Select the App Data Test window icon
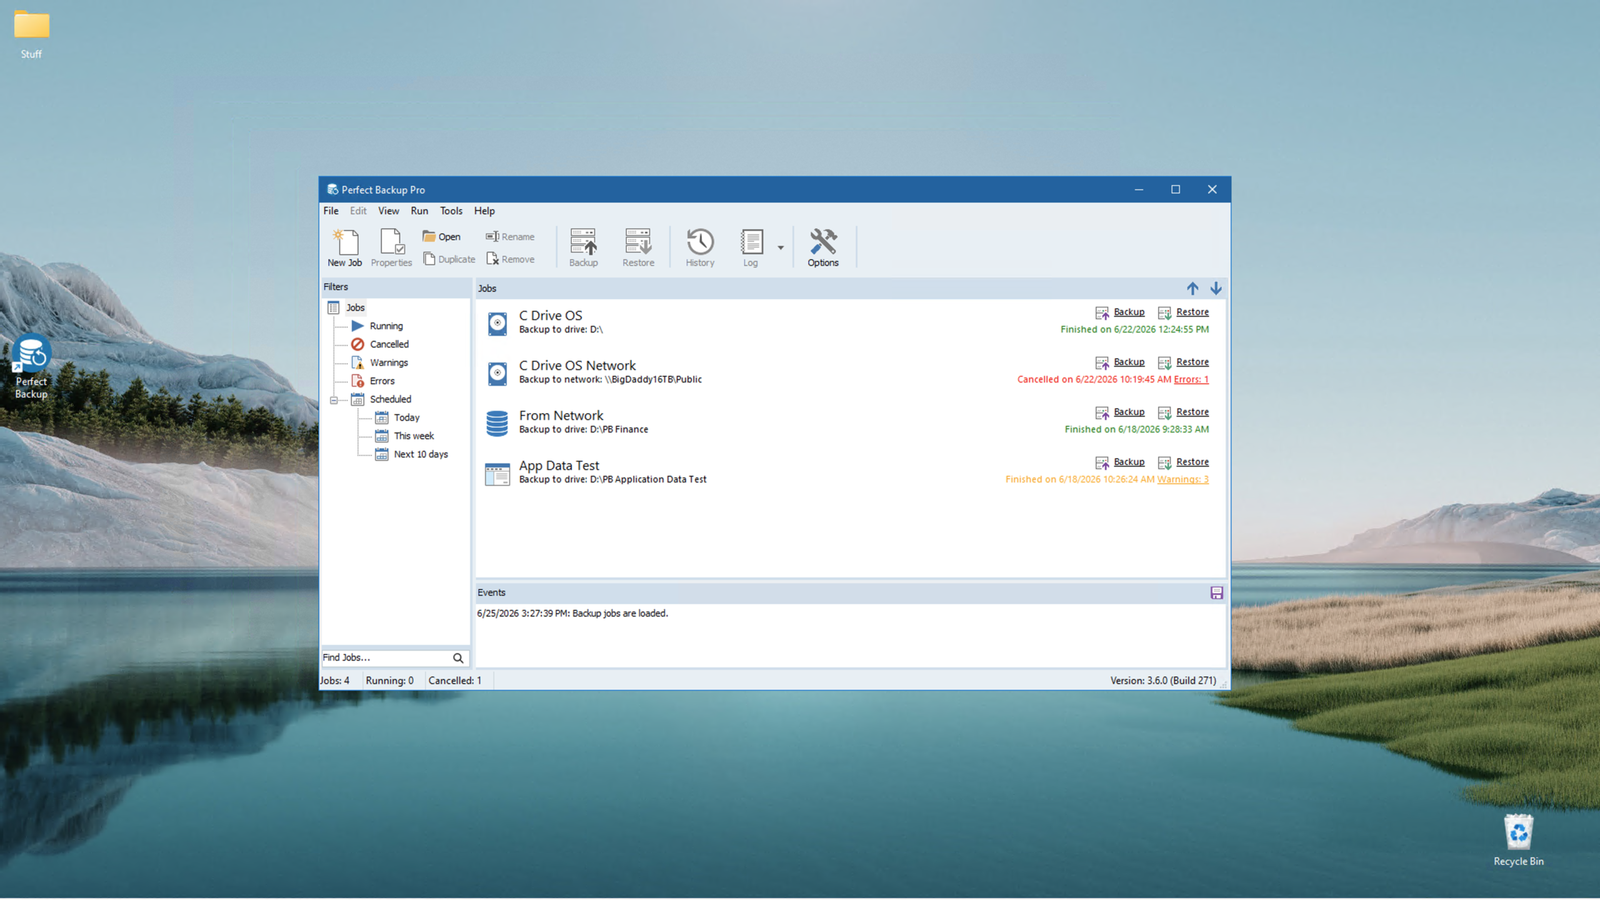Image resolution: width=1600 pixels, height=900 pixels. 497,473
